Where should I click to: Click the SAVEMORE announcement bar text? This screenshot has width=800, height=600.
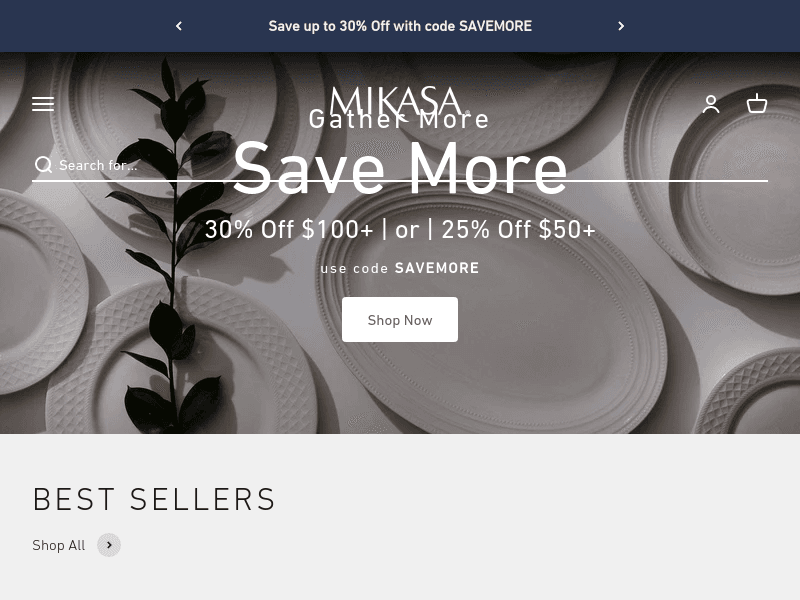click(400, 26)
